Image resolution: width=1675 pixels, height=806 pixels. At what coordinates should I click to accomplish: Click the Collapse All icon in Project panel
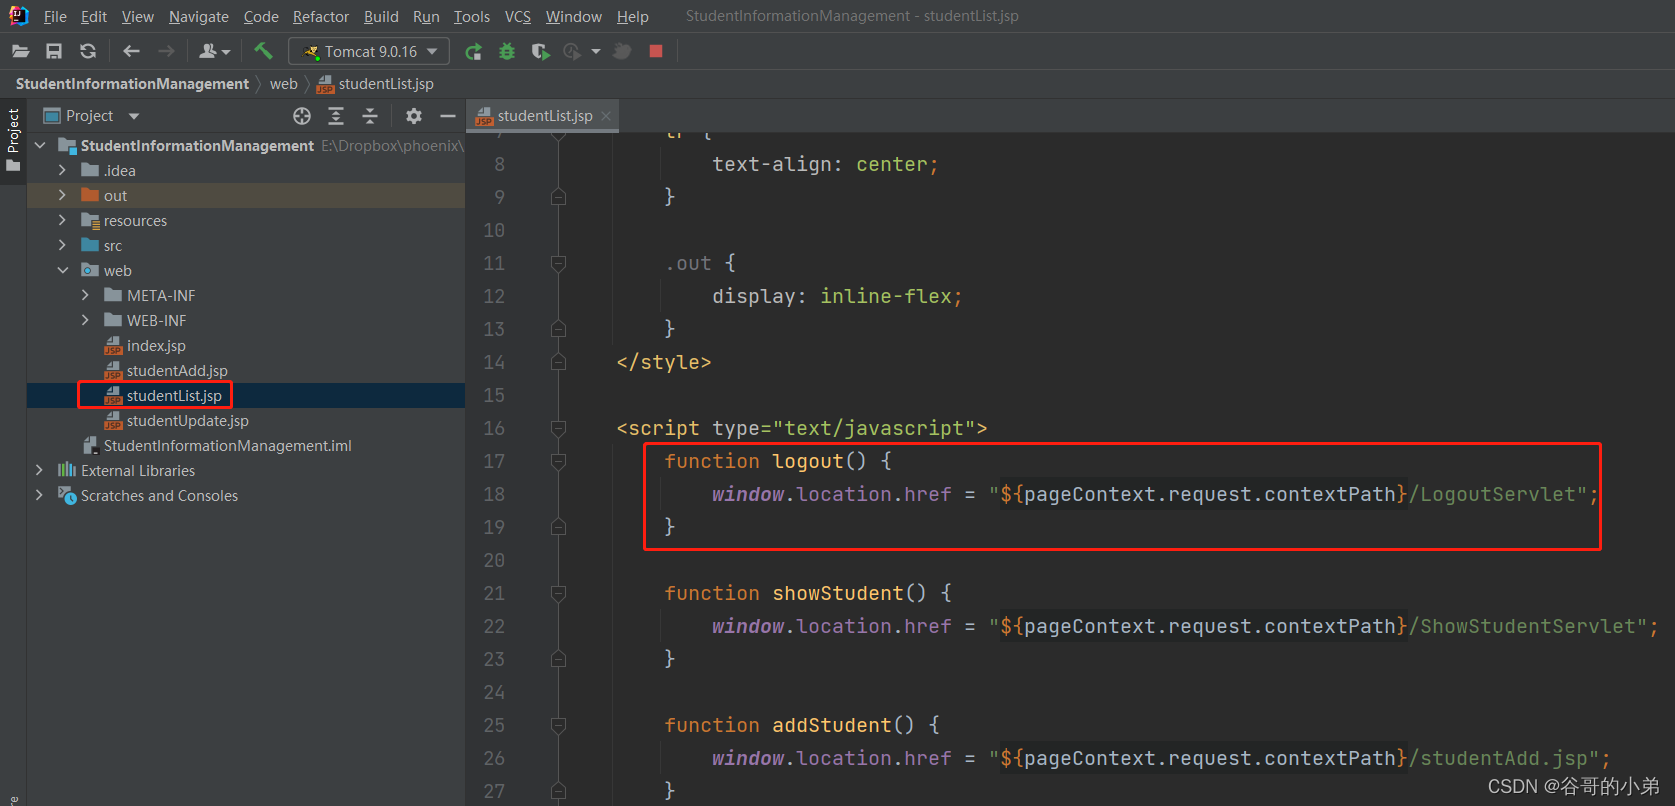[370, 116]
